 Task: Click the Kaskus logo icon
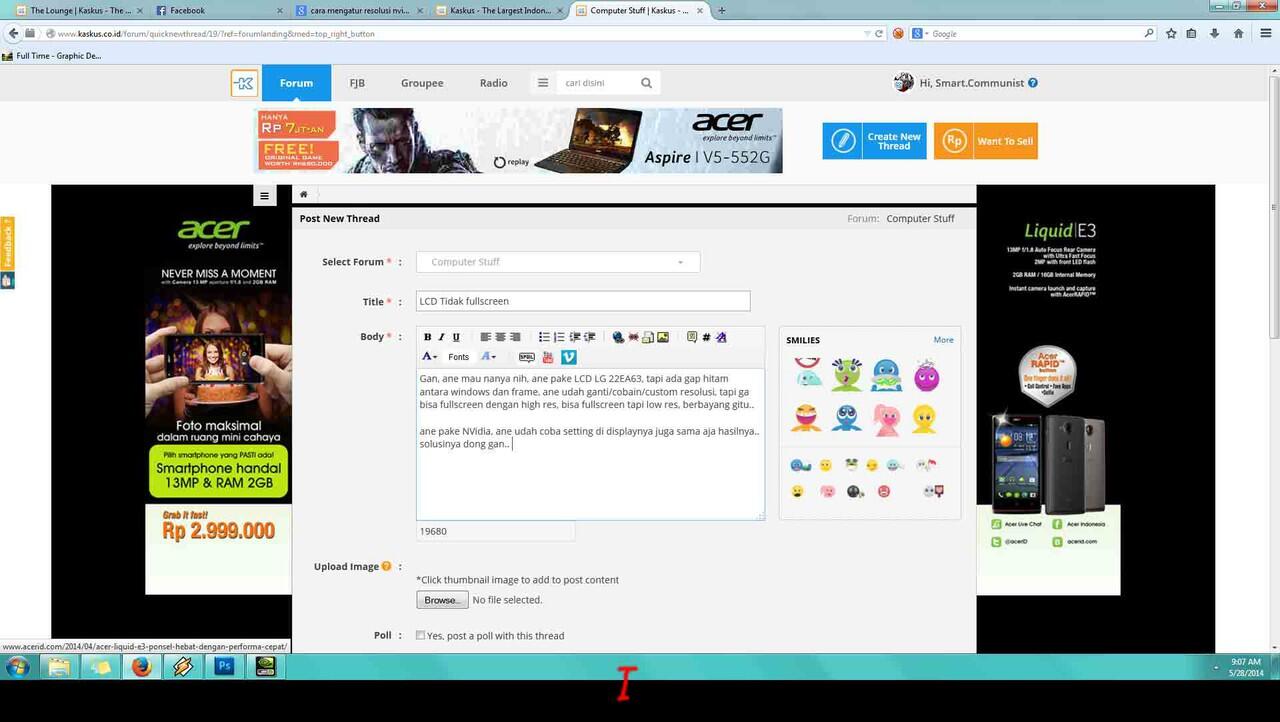[244, 83]
